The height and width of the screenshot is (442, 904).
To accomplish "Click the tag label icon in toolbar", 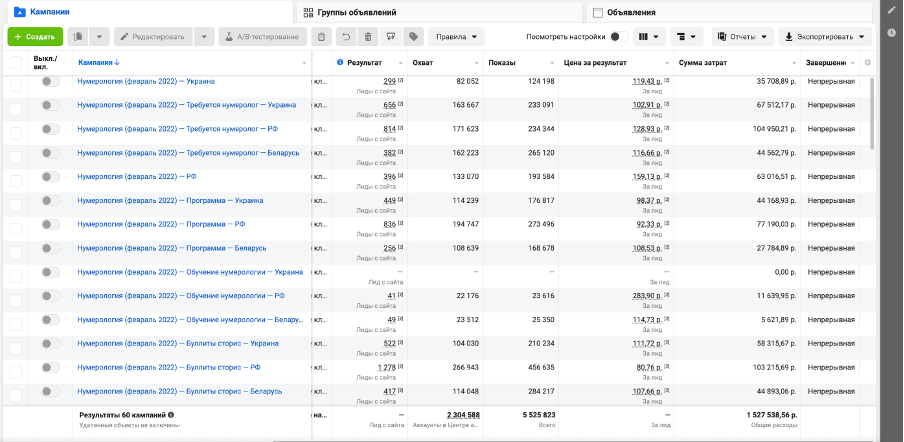I will [x=412, y=37].
